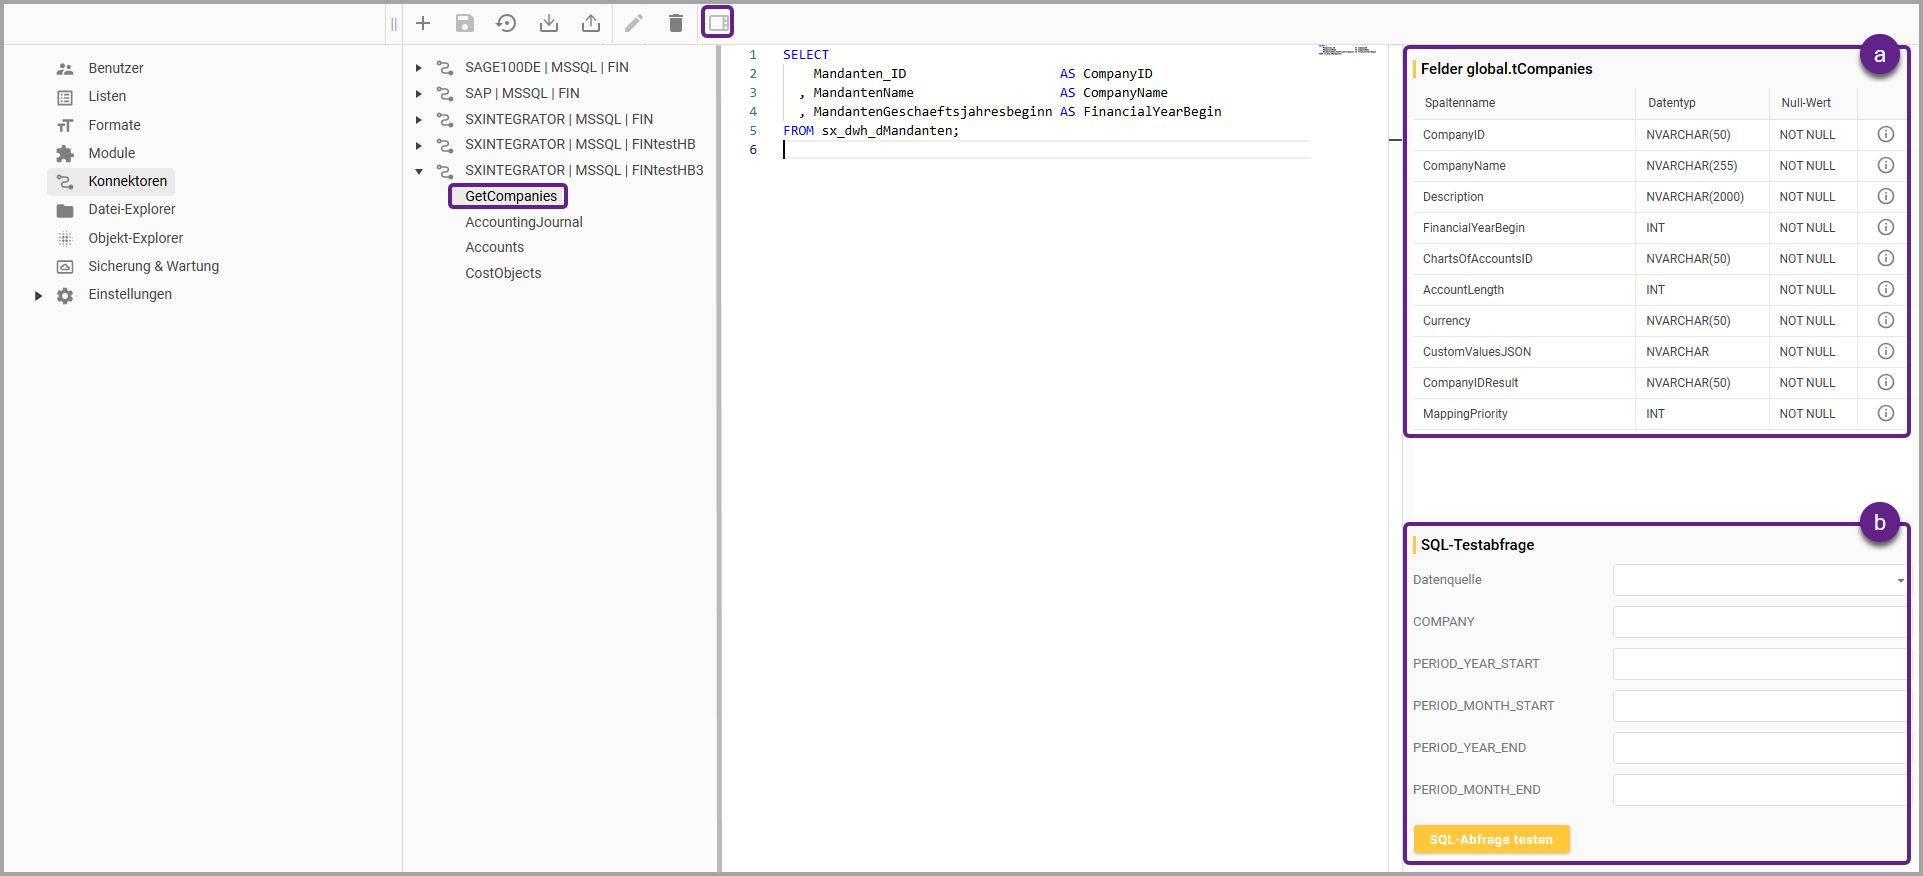Click the plus icon to add new
Viewport: 1923px width, 876px height.
[423, 23]
